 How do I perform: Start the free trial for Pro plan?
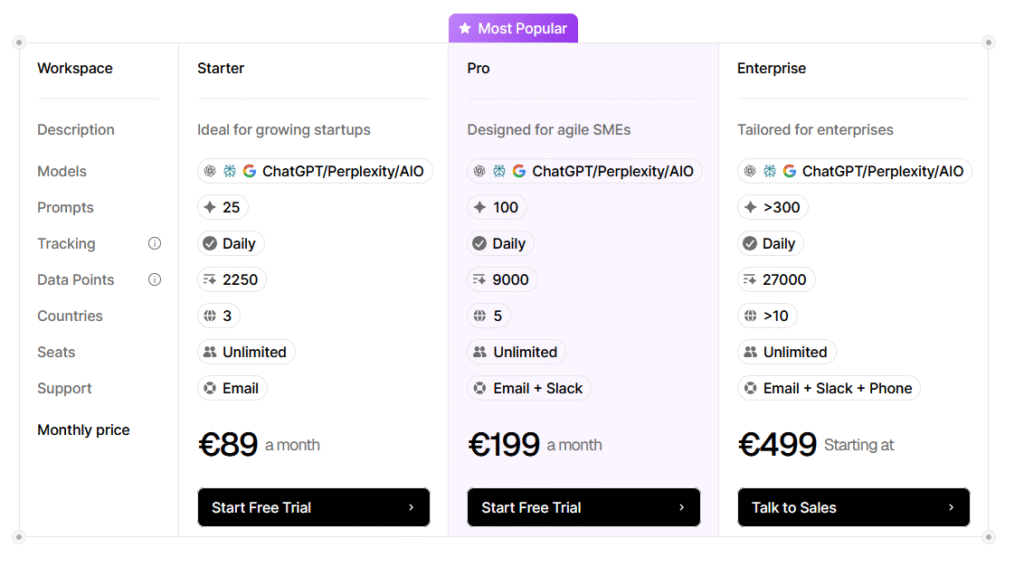tap(583, 507)
